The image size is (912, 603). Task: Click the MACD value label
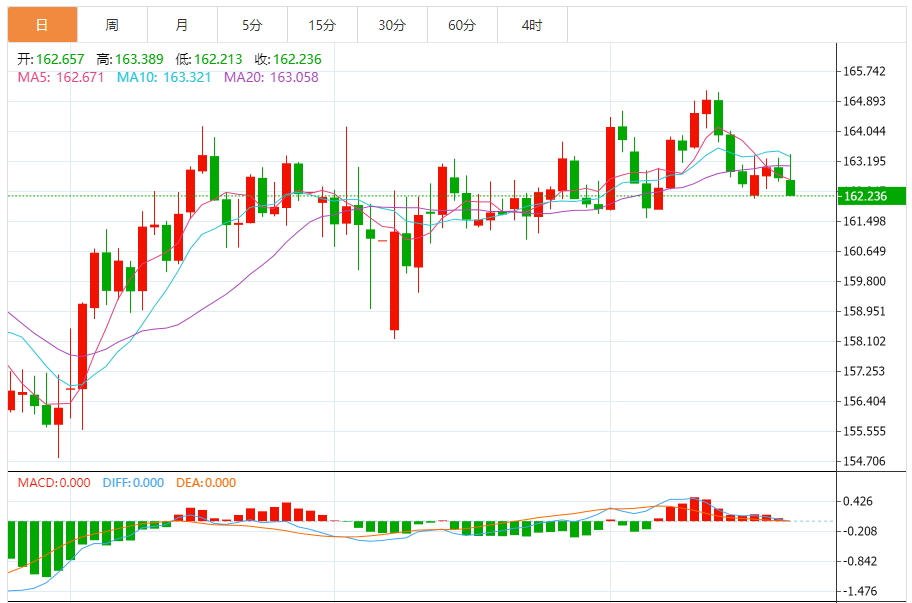(x=54, y=483)
